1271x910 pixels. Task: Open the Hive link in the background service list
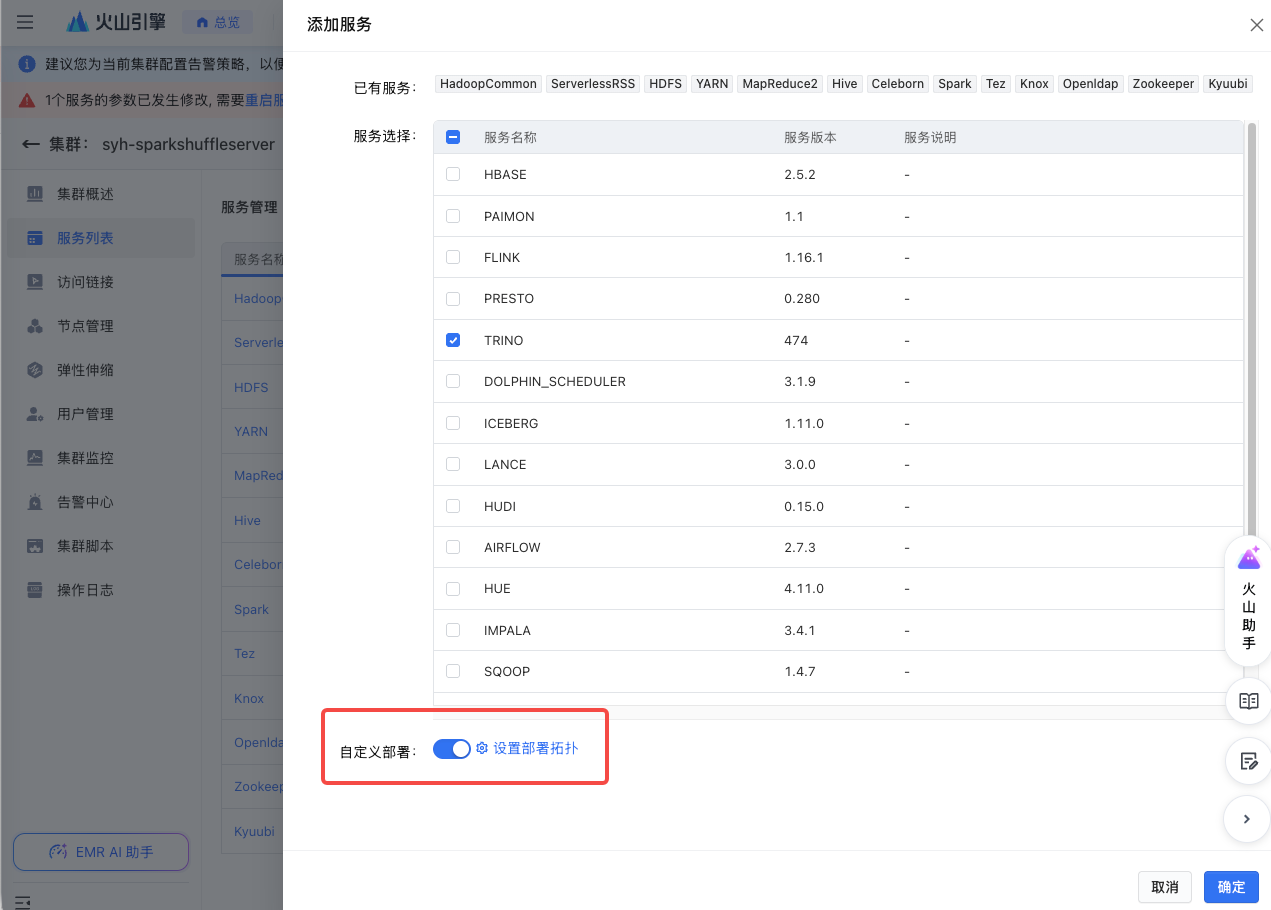247,520
